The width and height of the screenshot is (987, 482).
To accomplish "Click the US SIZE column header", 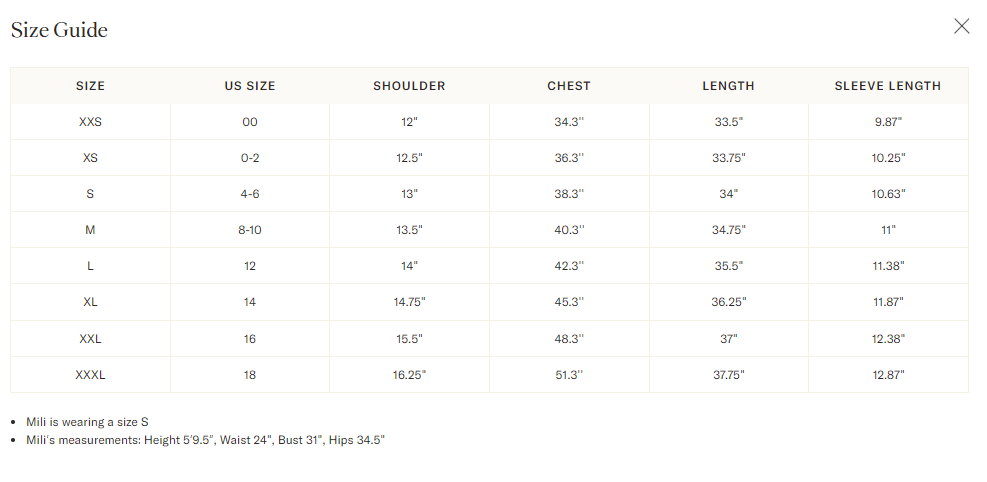I will (250, 86).
